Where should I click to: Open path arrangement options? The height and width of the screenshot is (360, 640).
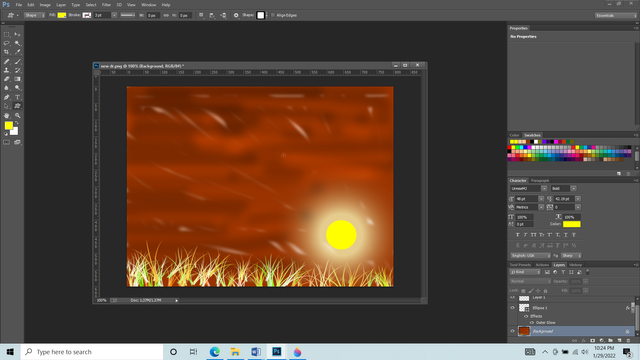click(223, 15)
